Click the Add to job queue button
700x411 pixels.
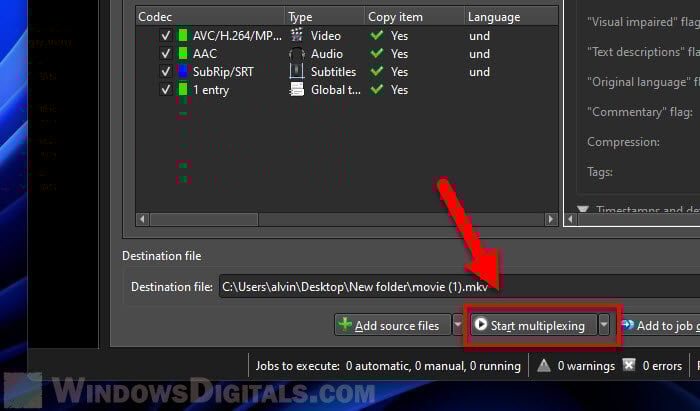[x=662, y=326]
